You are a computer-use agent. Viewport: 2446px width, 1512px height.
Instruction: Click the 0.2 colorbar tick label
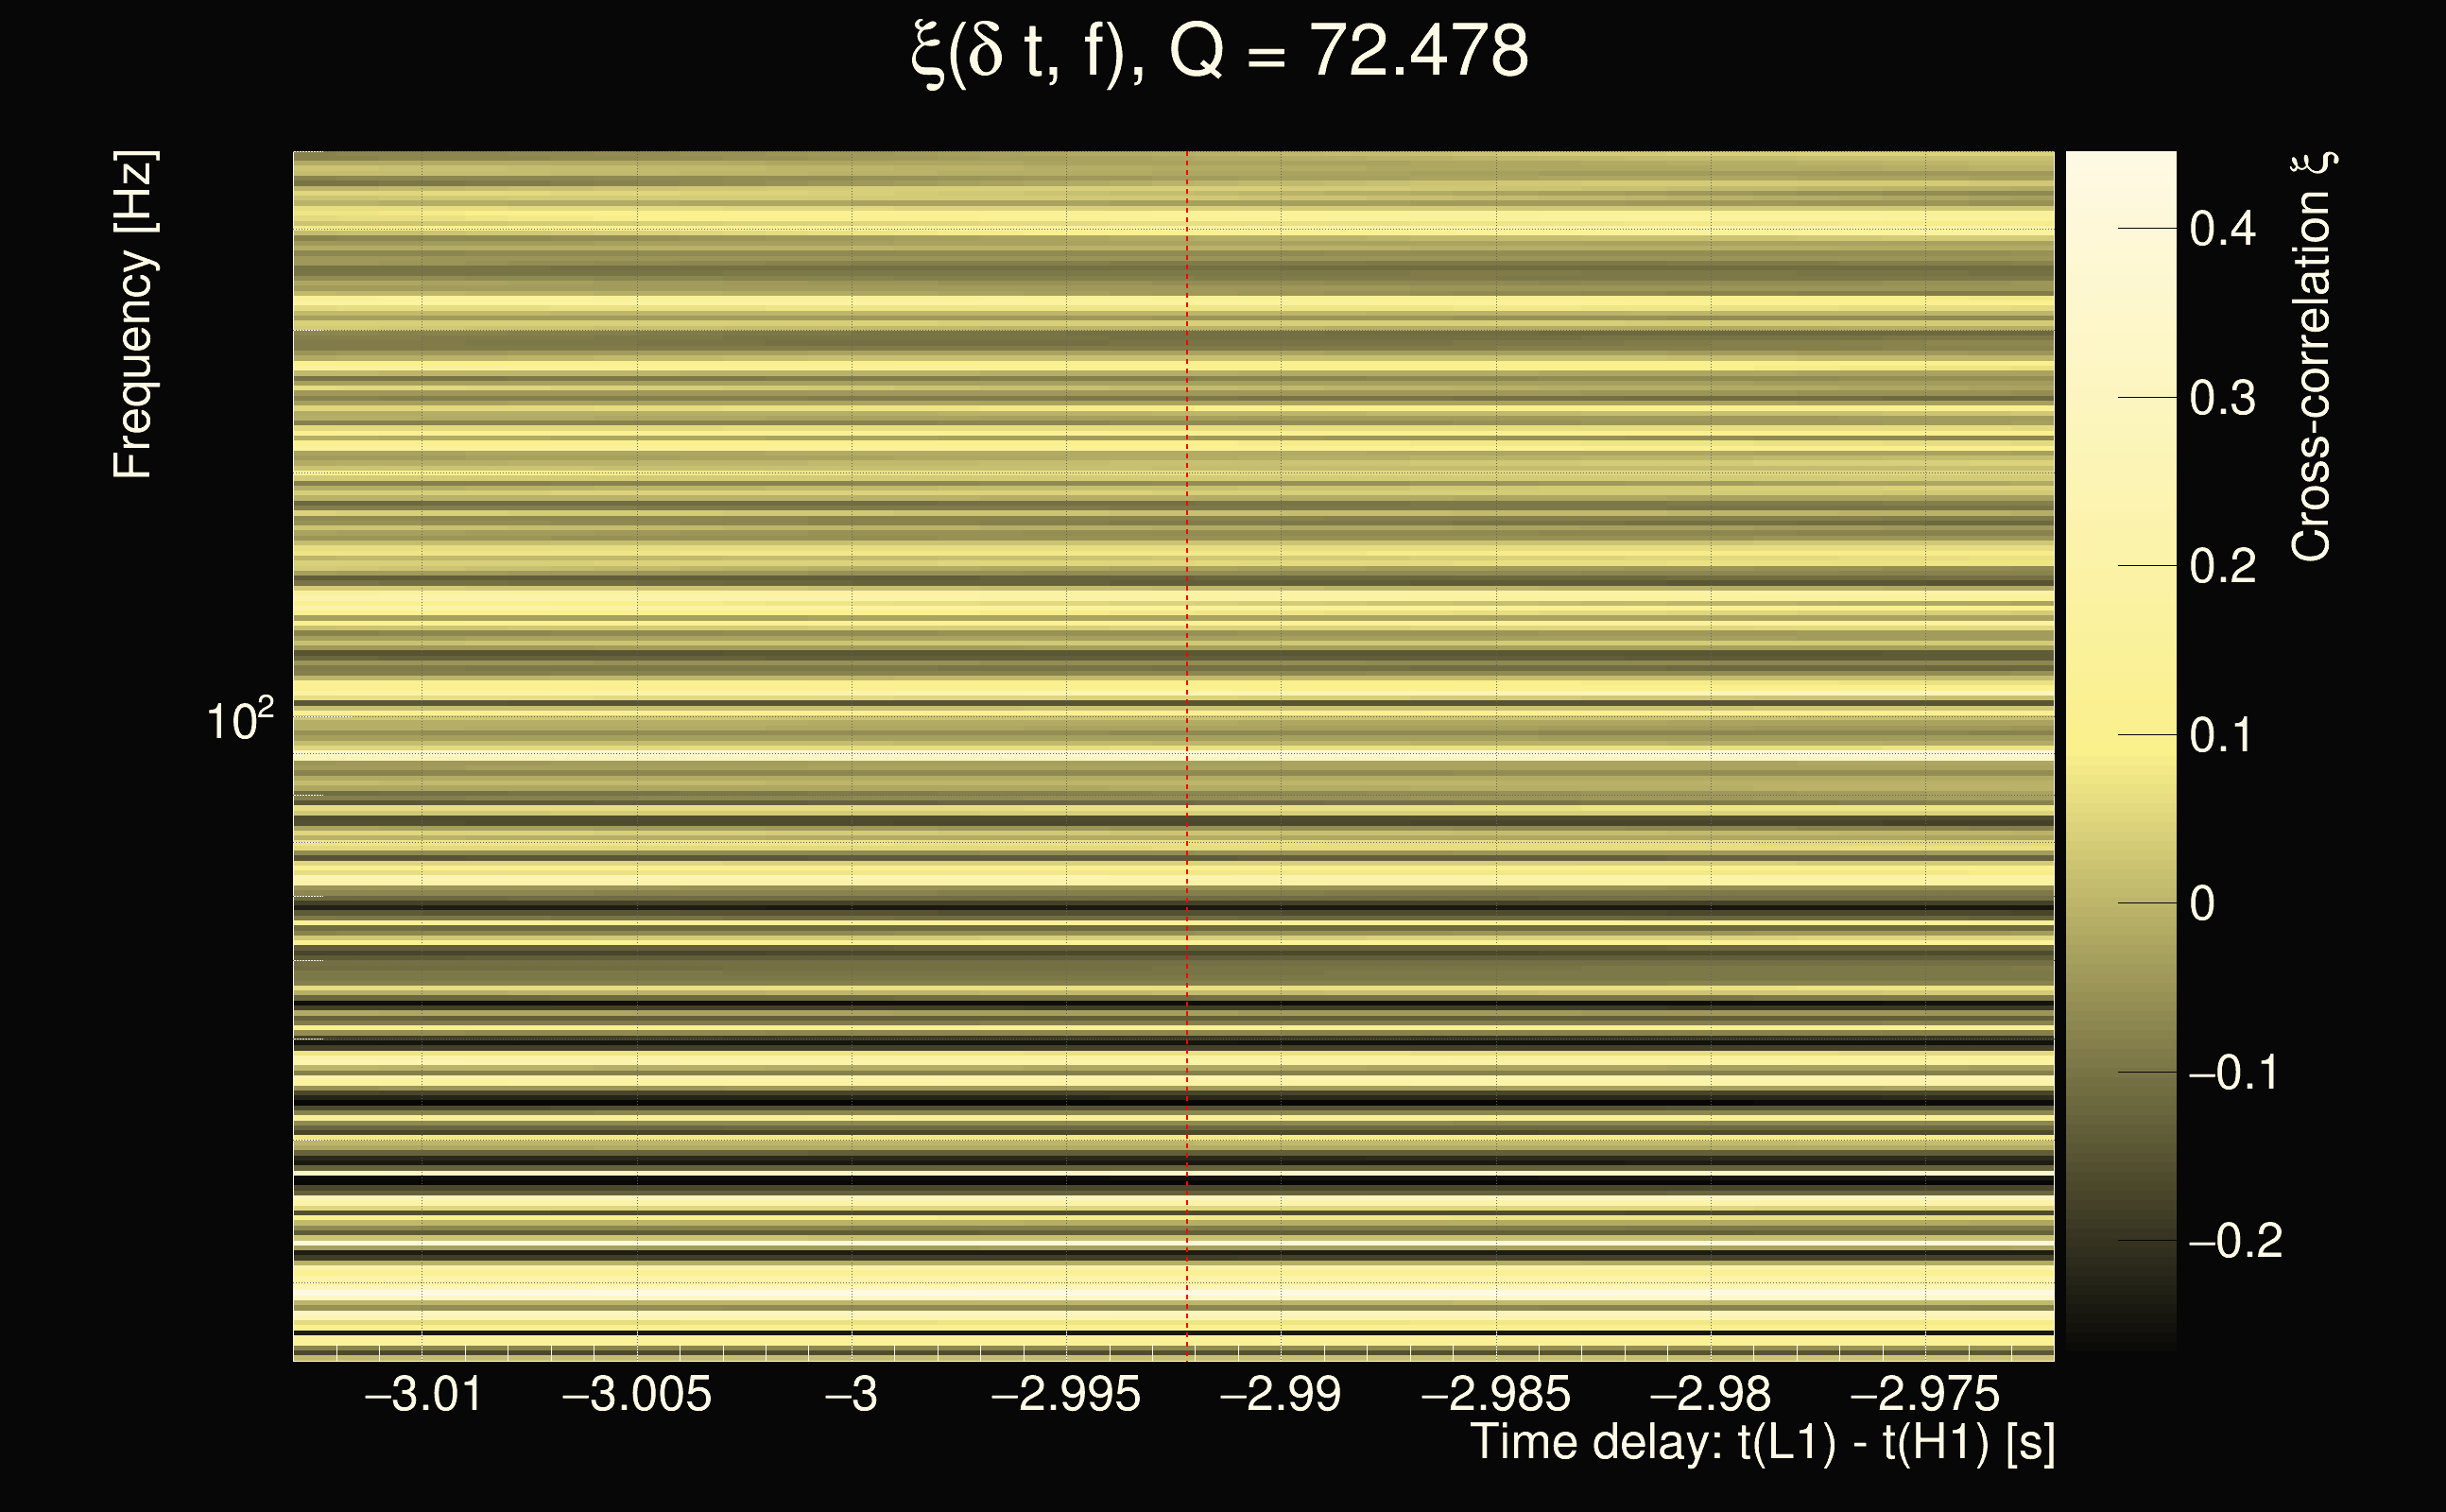click(2222, 567)
